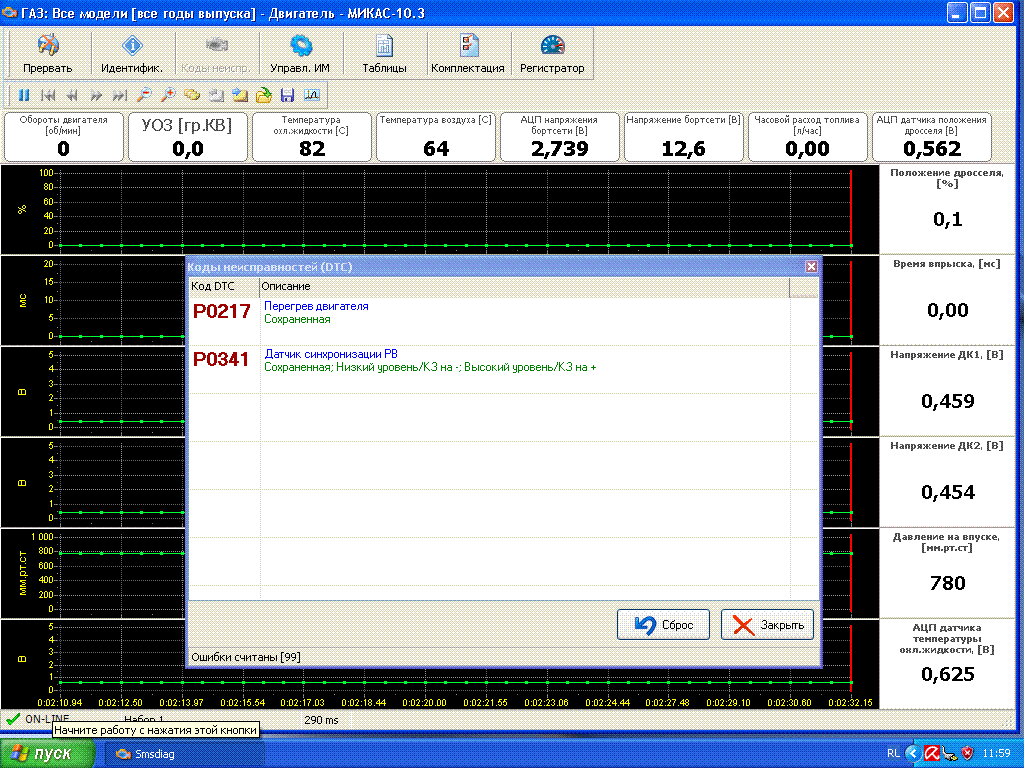
Task: Pause the live graph recording
Action: click(x=24, y=95)
